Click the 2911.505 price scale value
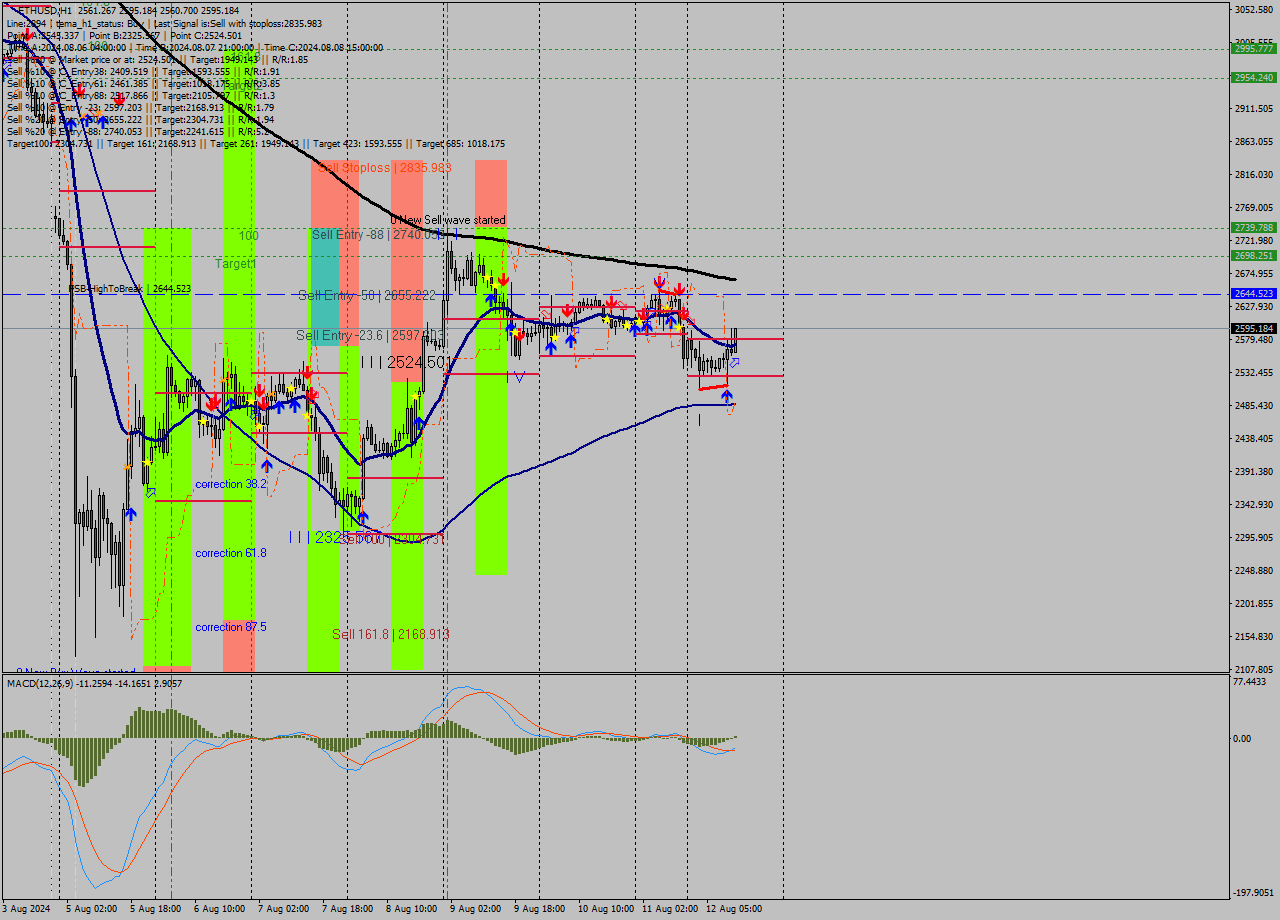The image size is (1280, 920). pos(1254,109)
